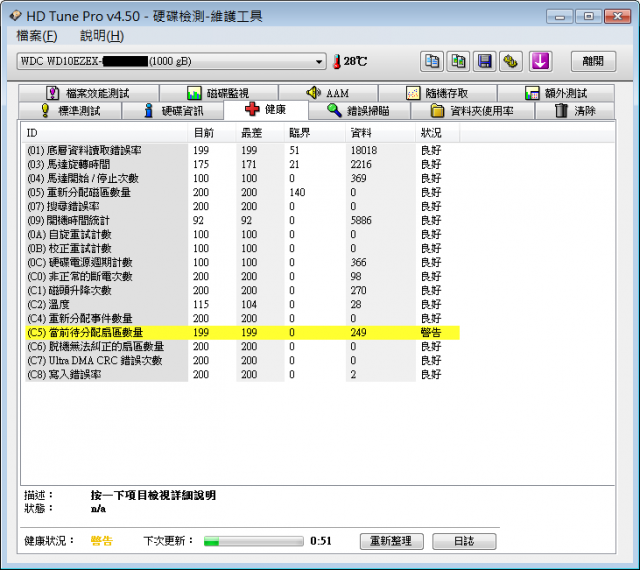Select row (C6) 脫機無法糾正的扇區數量
Screen dimensions: 640x570
point(242,346)
